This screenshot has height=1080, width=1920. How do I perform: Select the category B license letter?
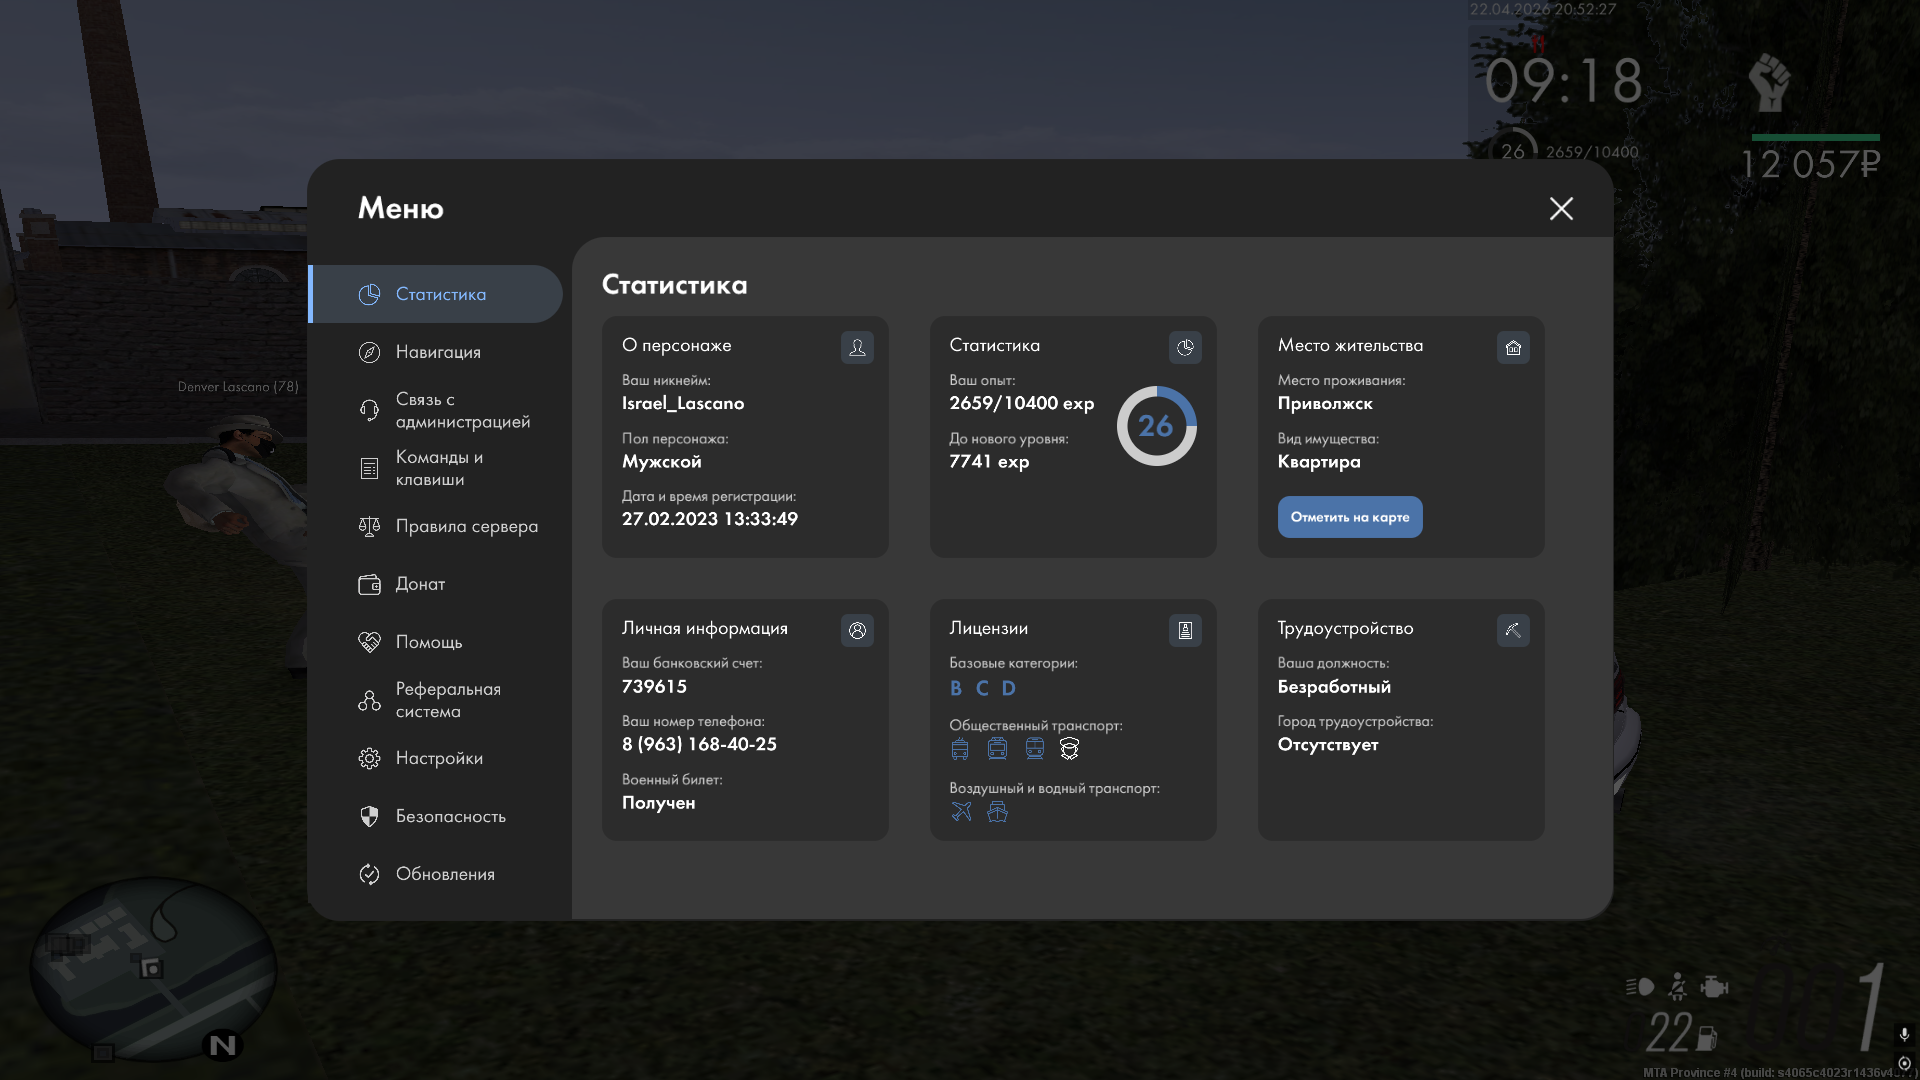pos(956,688)
